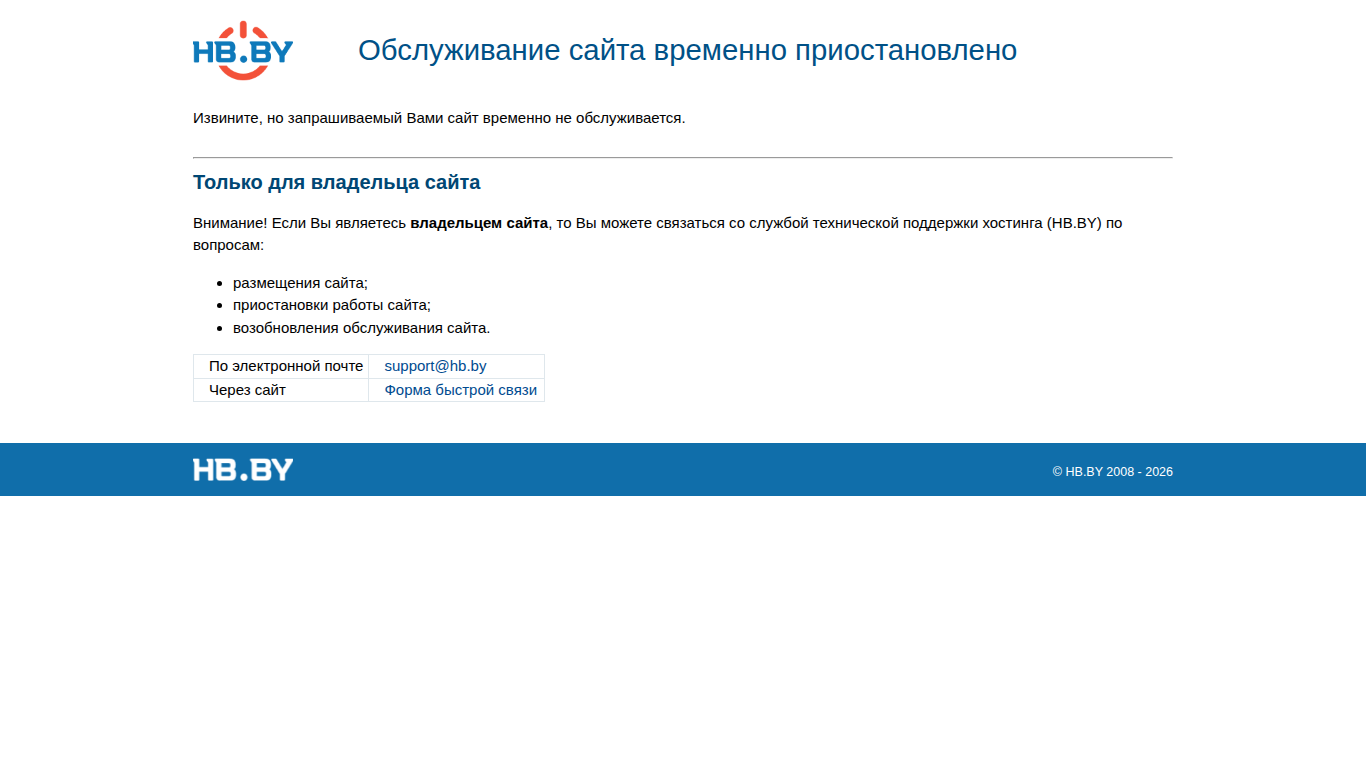Click the © HB.BY 2008 - 2026 copyright text

point(1112,472)
